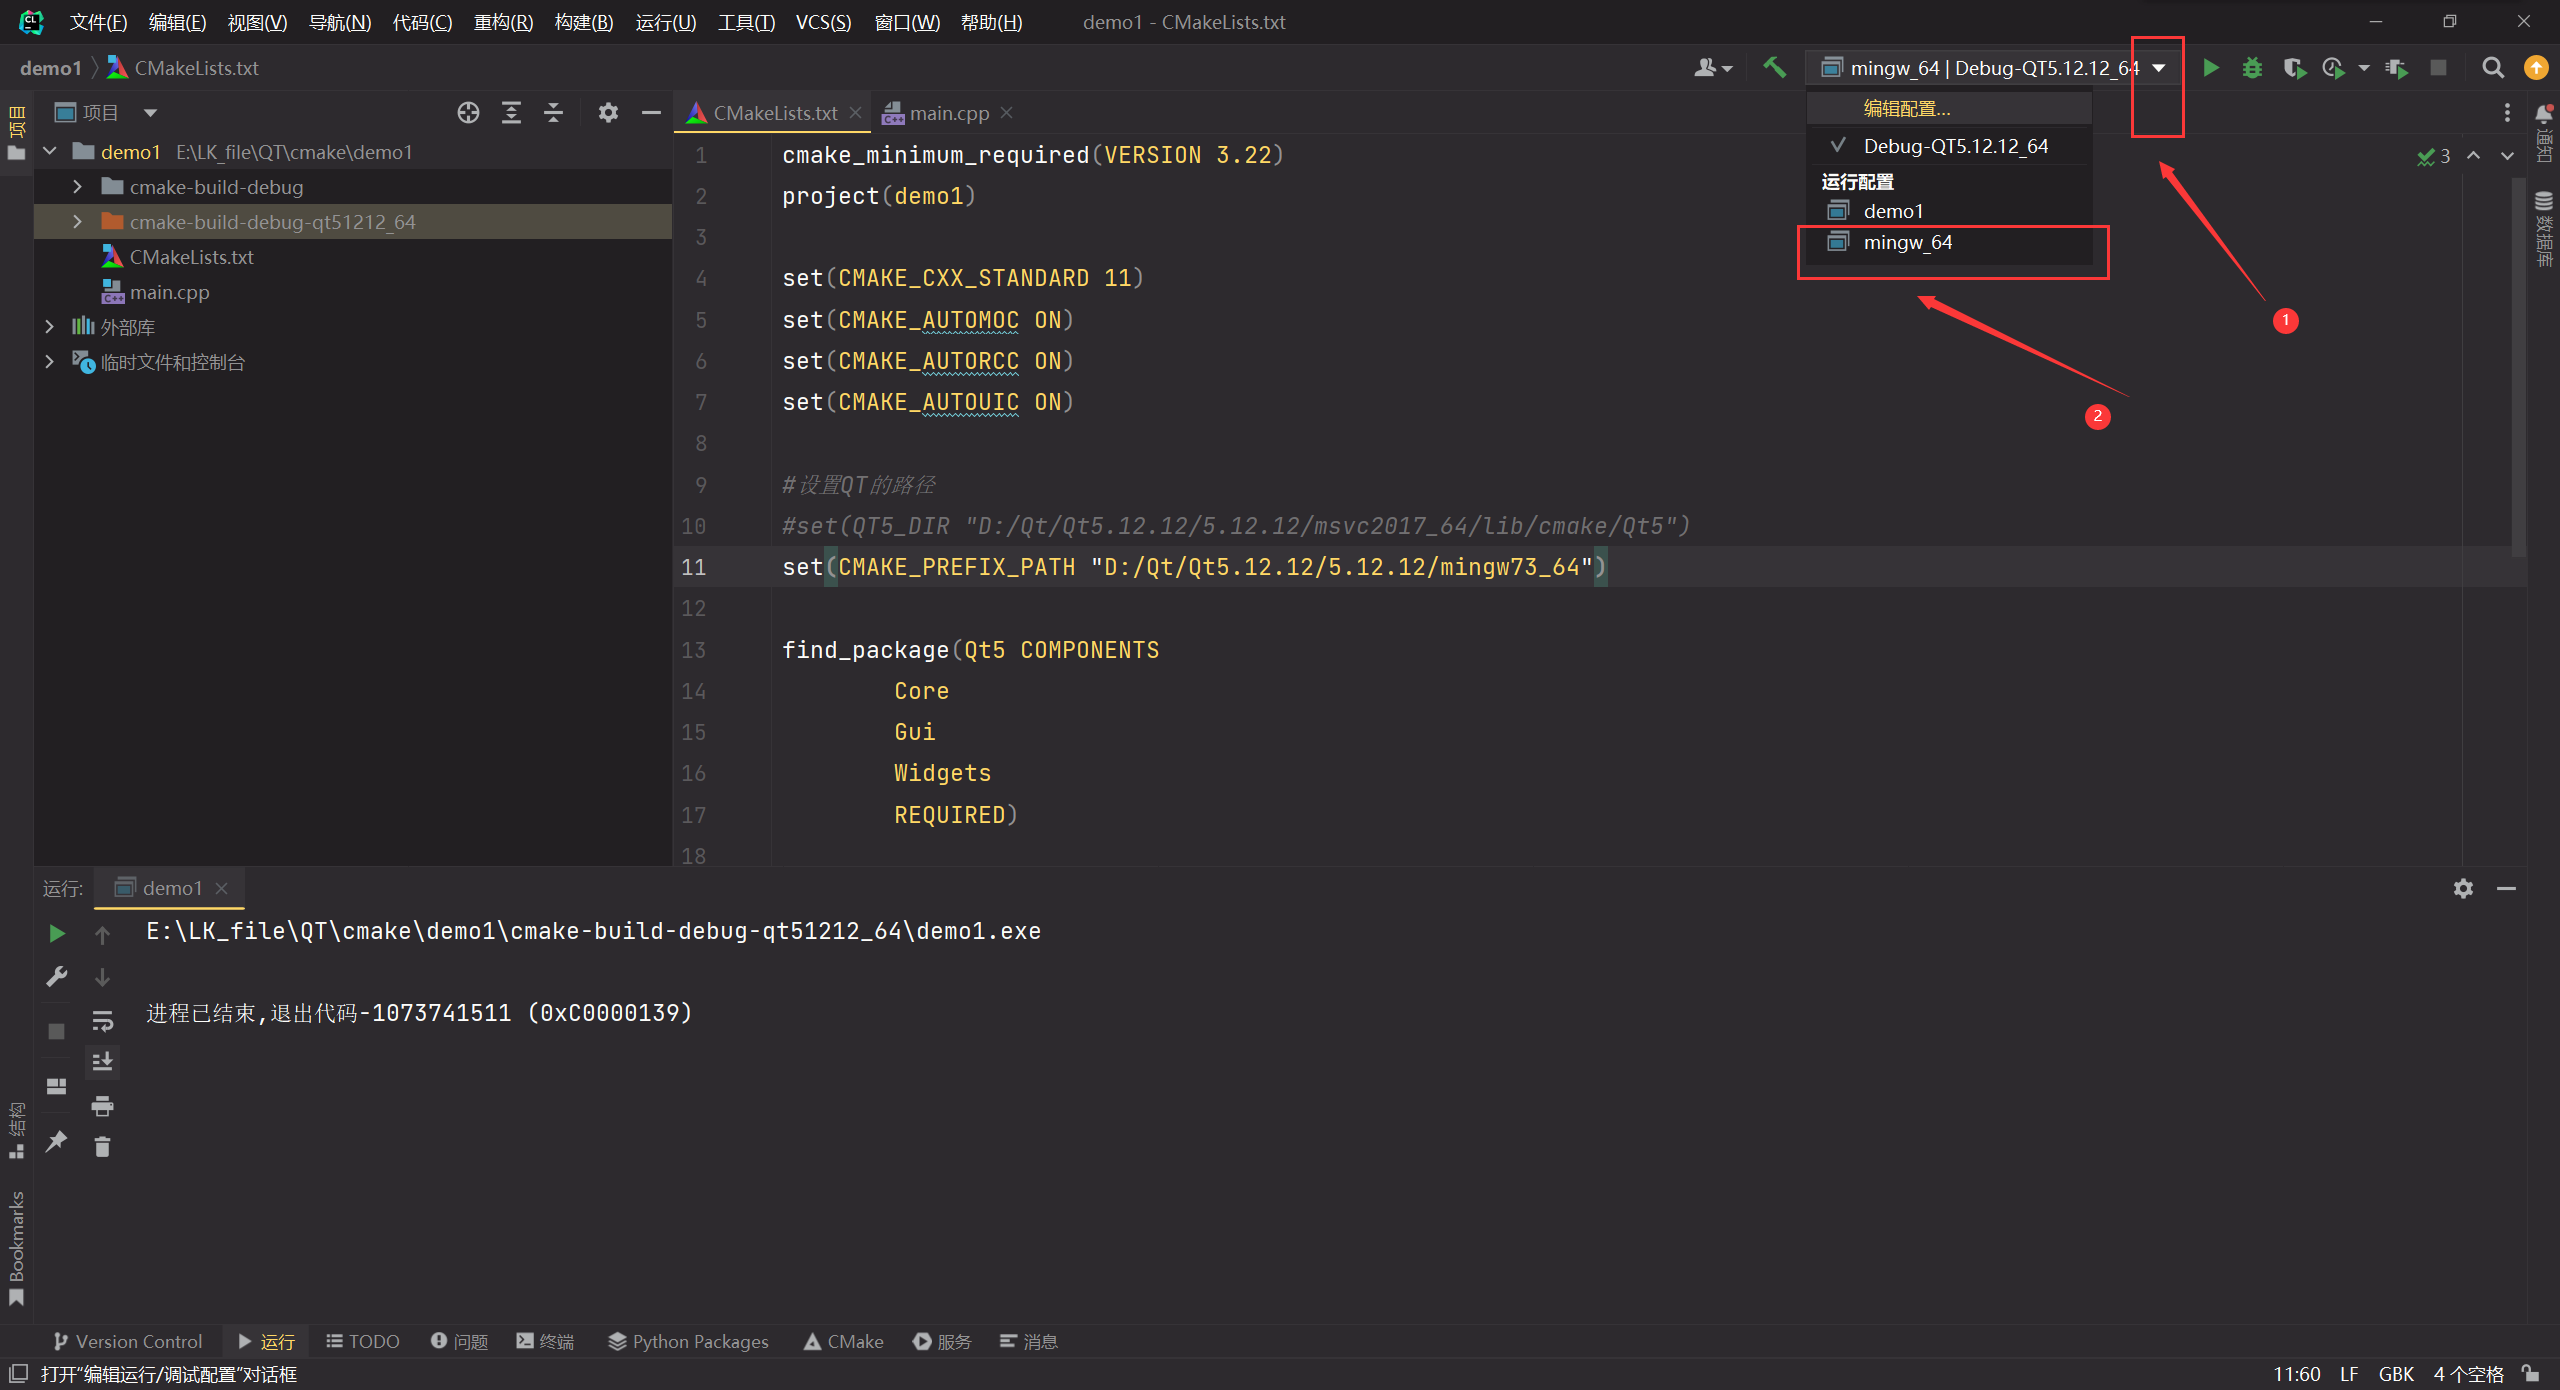Click the Run button to execute demo1
The width and height of the screenshot is (2560, 1390).
(2213, 68)
